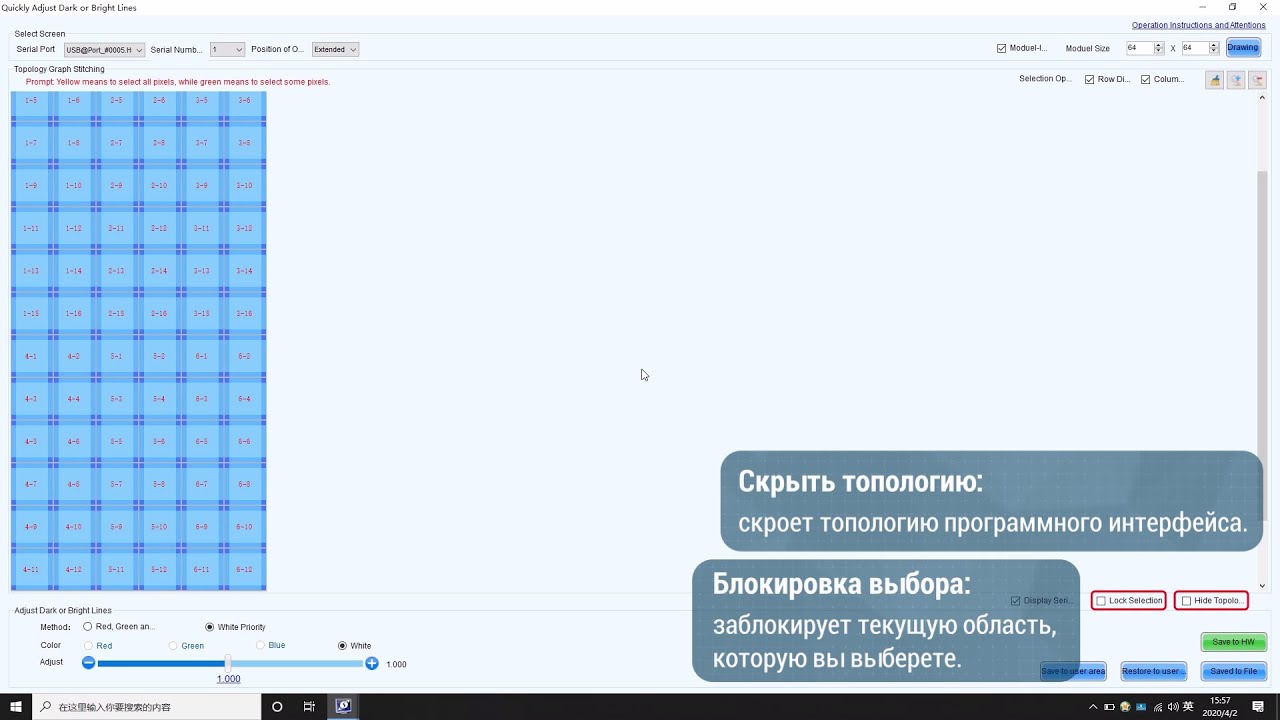The width and height of the screenshot is (1280, 720).
Task: Click the Save to user area button
Action: [x=1073, y=671]
